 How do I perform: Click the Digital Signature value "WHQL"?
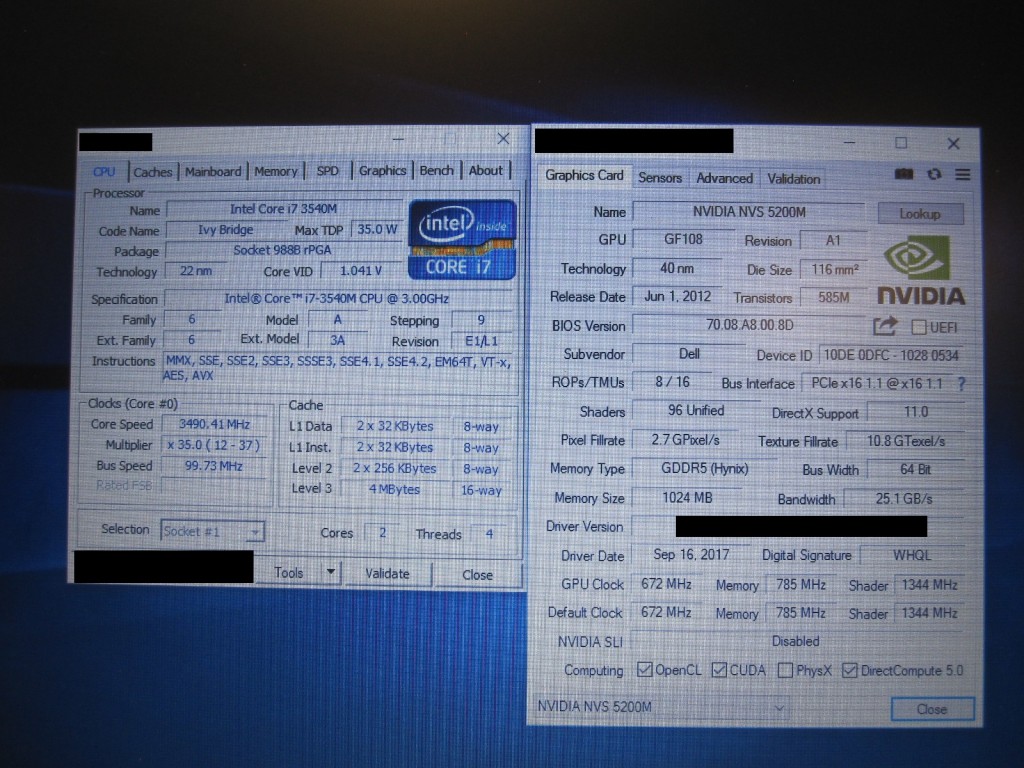tap(912, 555)
